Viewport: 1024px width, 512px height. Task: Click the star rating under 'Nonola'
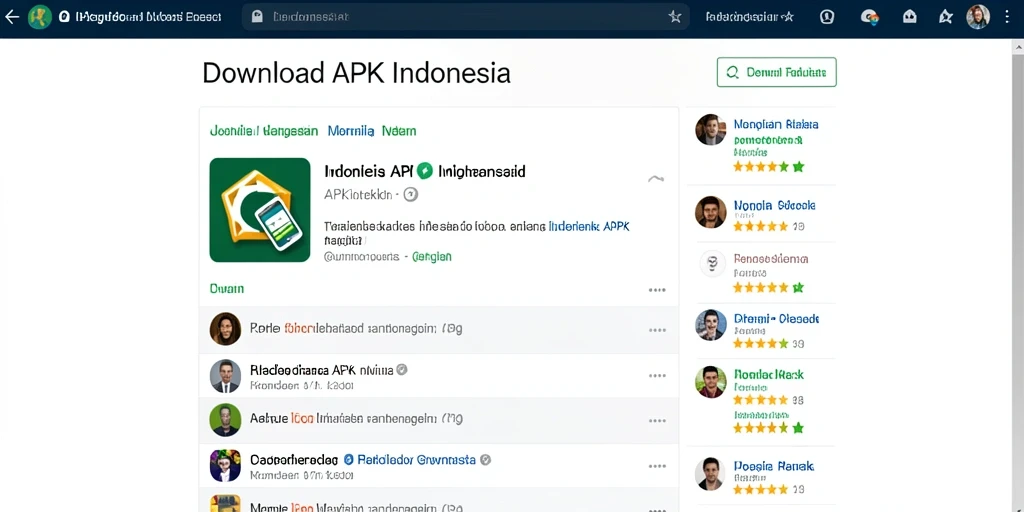pos(761,227)
